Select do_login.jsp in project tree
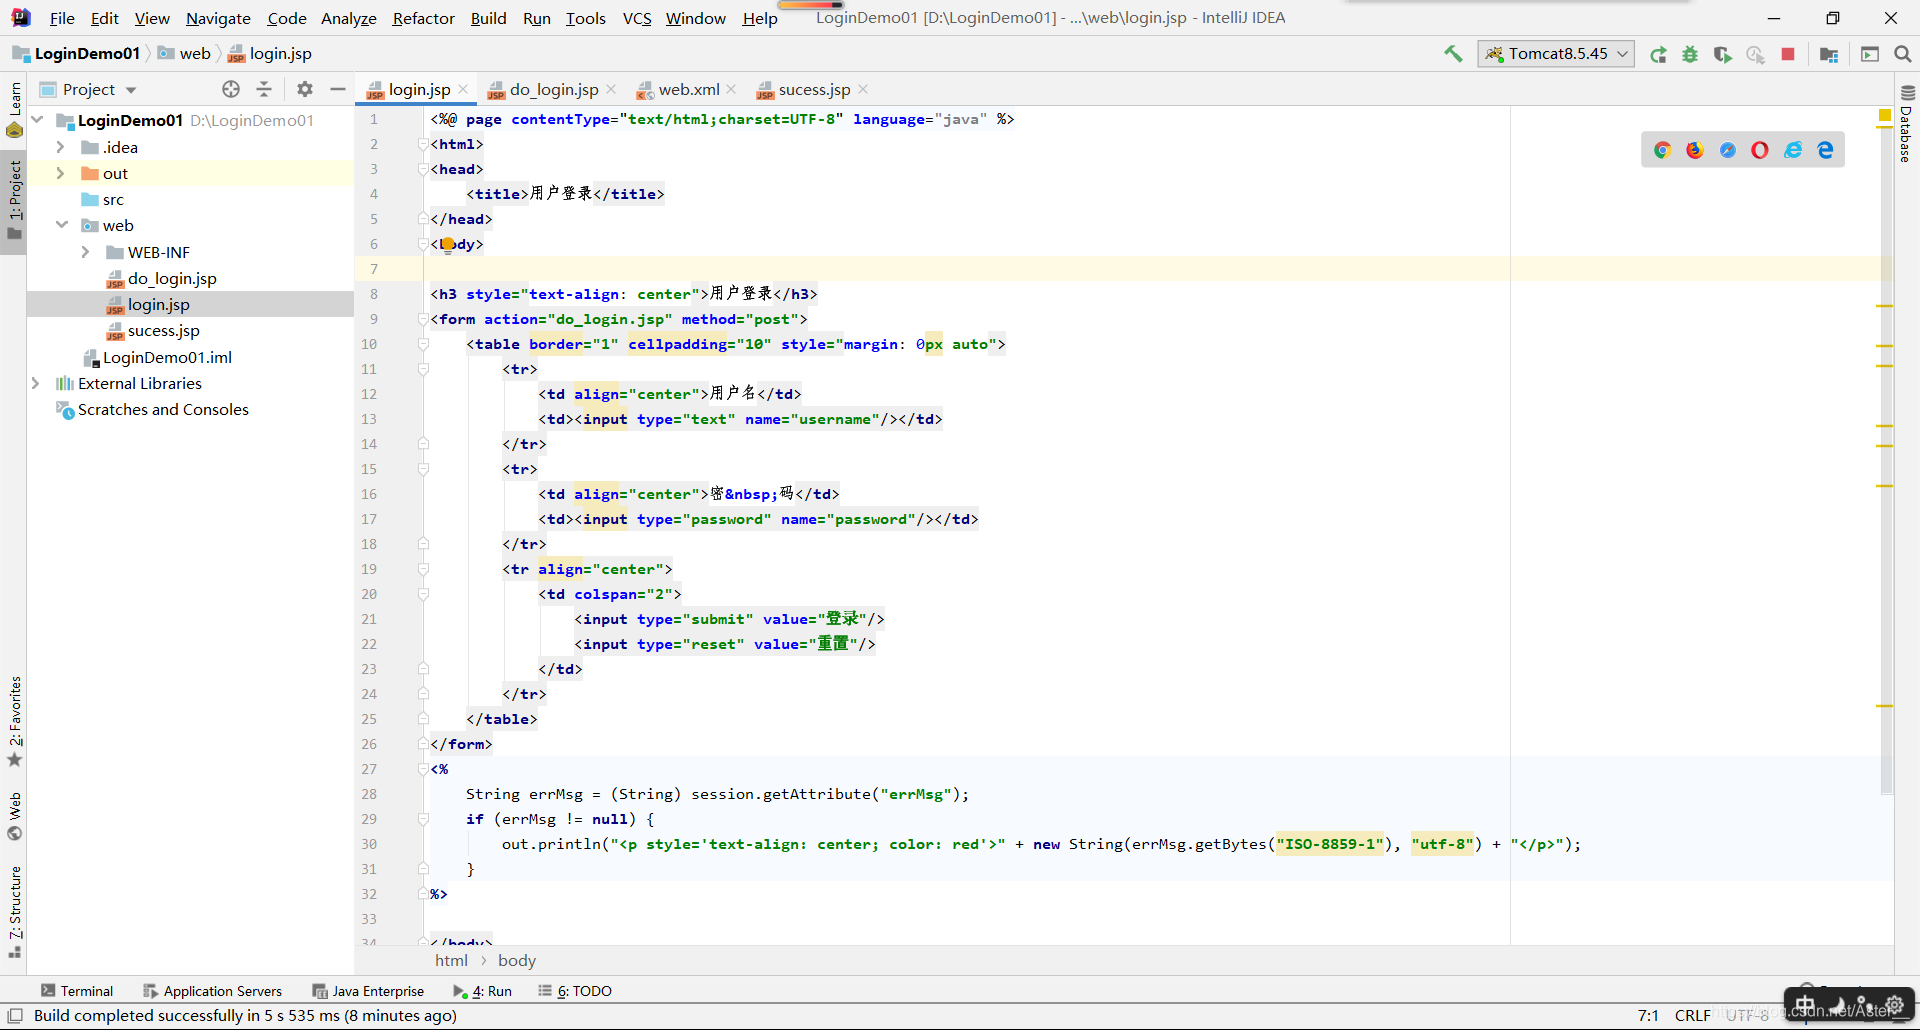The width and height of the screenshot is (1920, 1030). [x=172, y=278]
